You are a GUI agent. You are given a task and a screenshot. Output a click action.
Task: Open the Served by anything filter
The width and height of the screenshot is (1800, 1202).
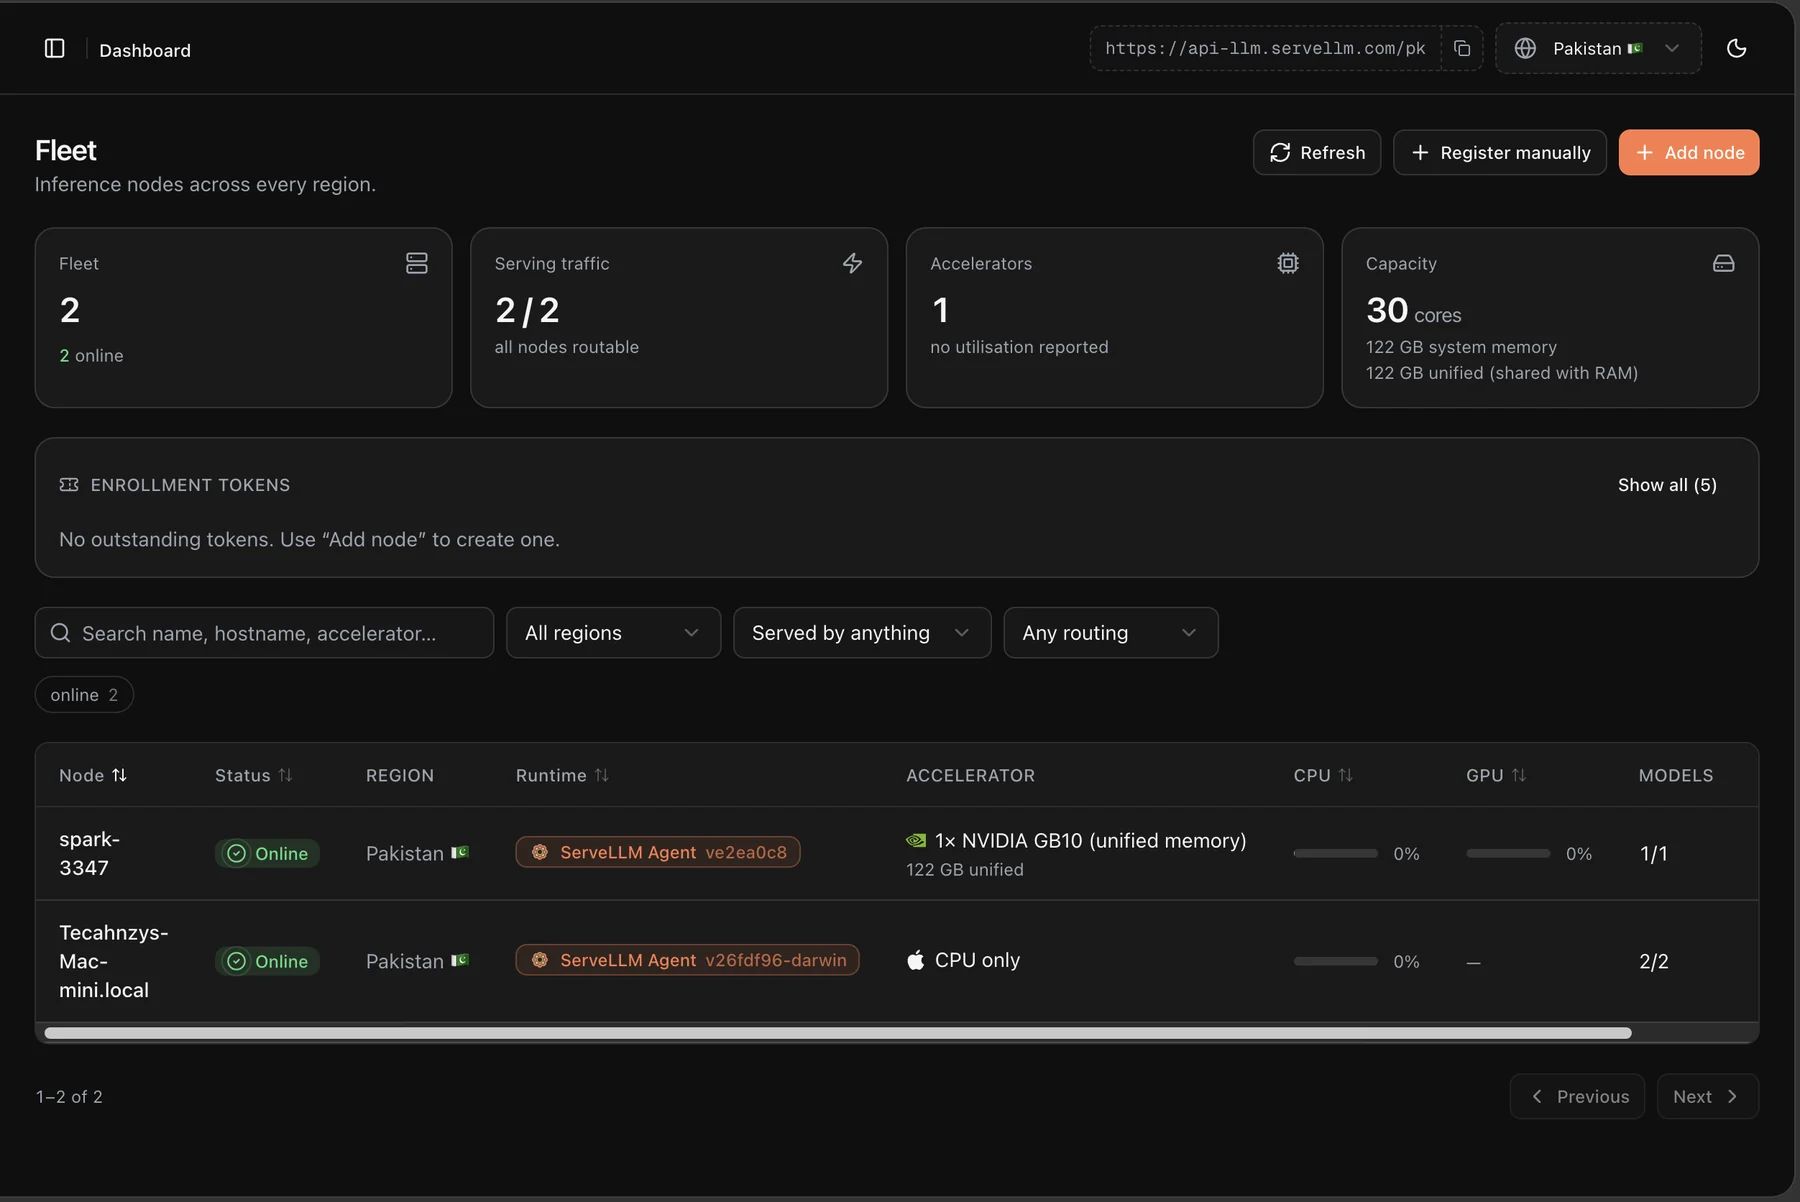coord(862,633)
